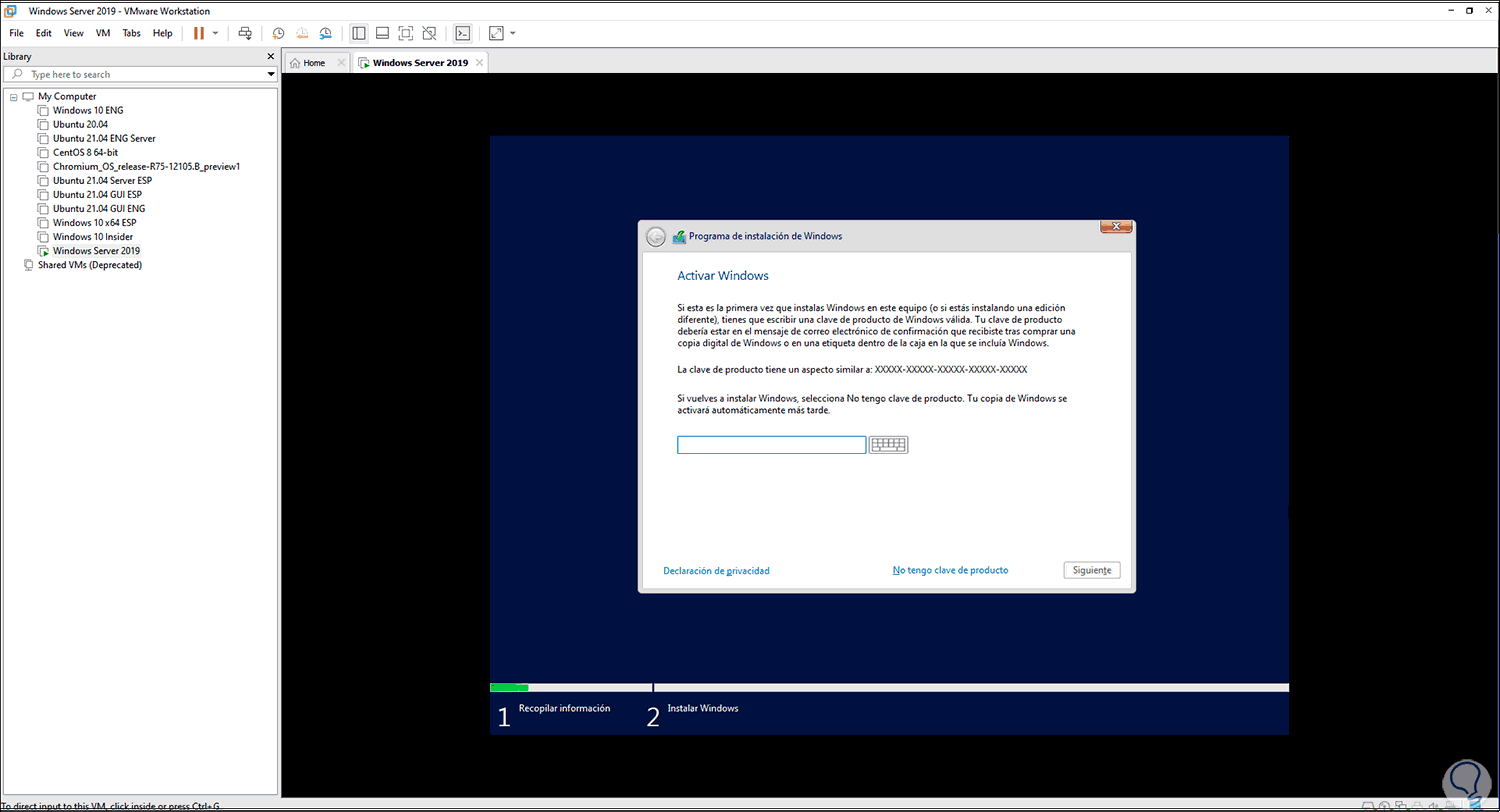Screen dimensions: 1500x812
Task: Collapse the My Computer tree node
Action: [x=12, y=96]
